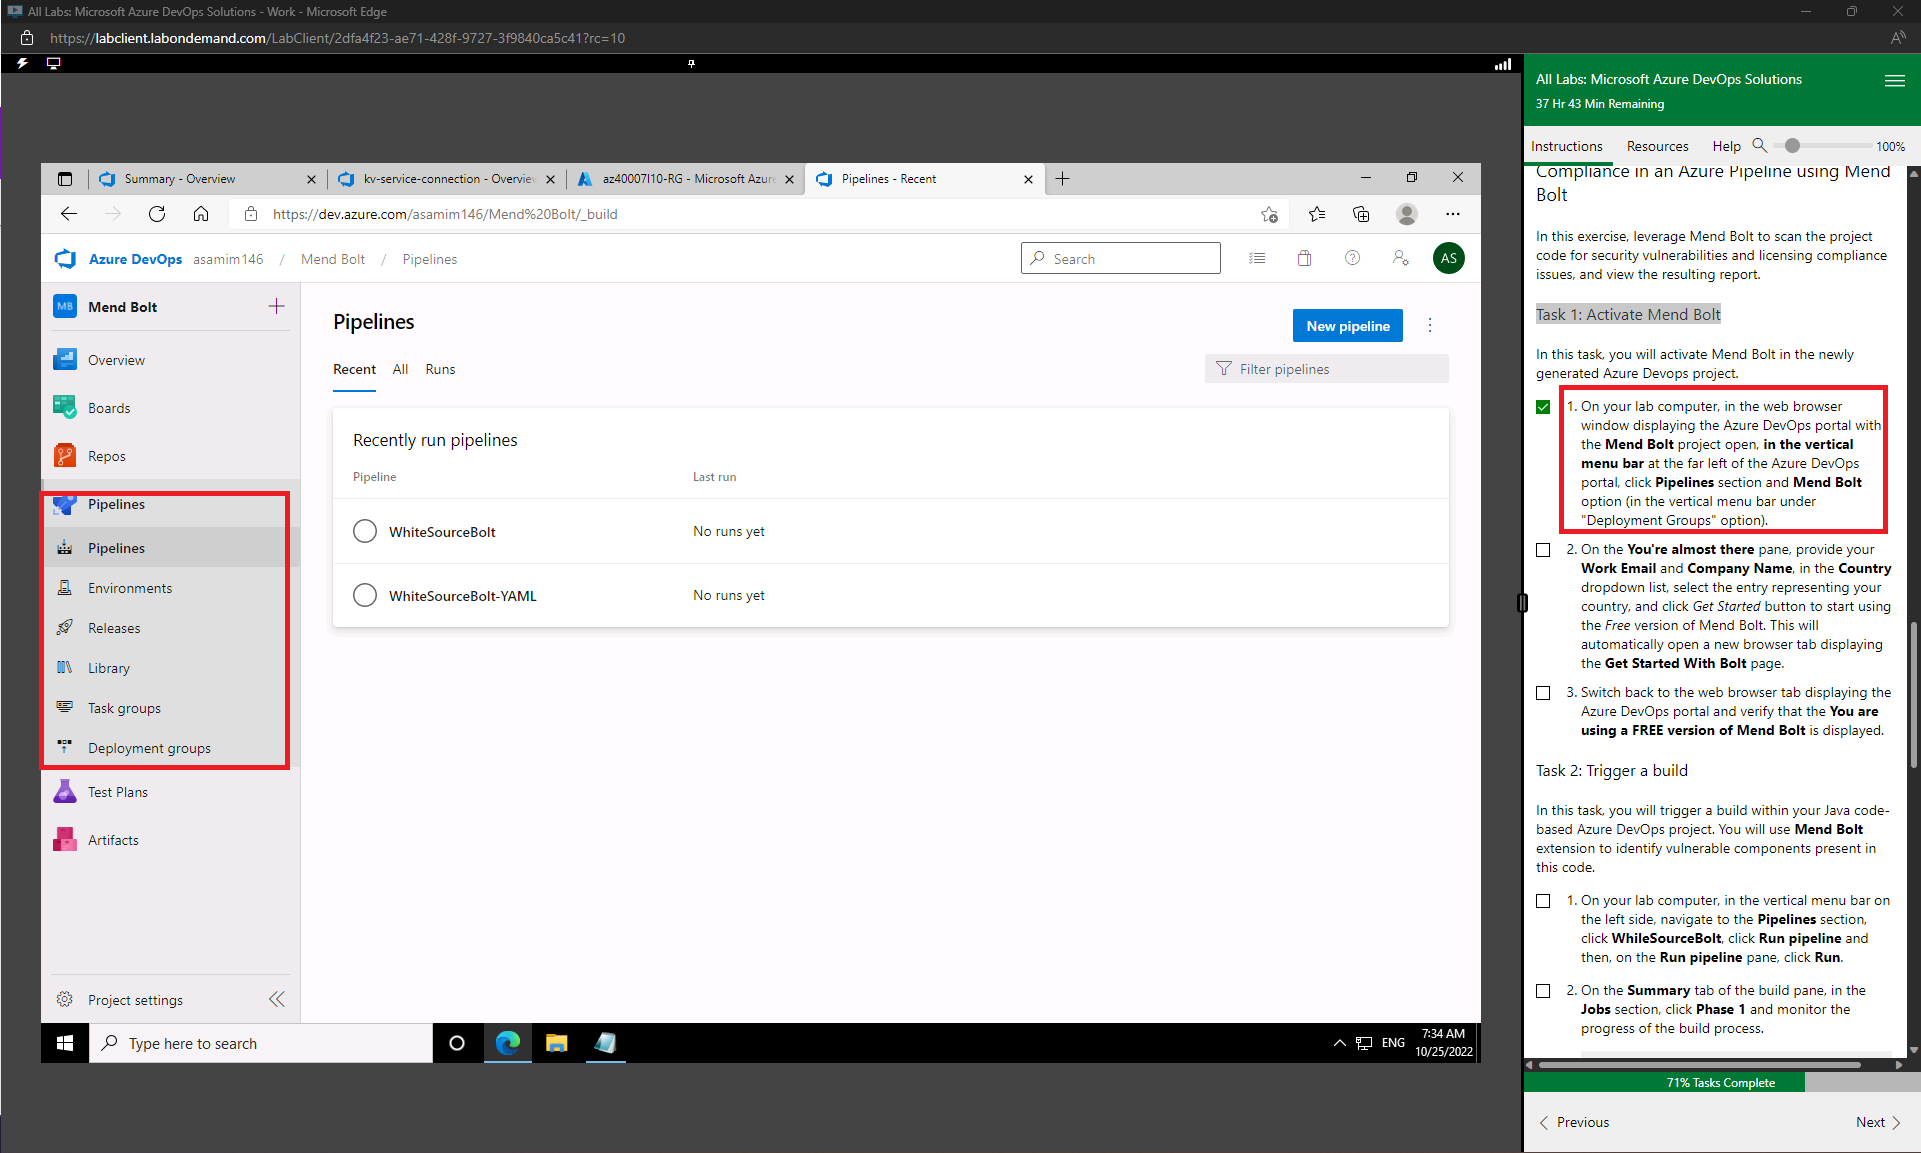
Task: Open the Marketplace shopping bag icon
Action: pyautogui.click(x=1304, y=258)
